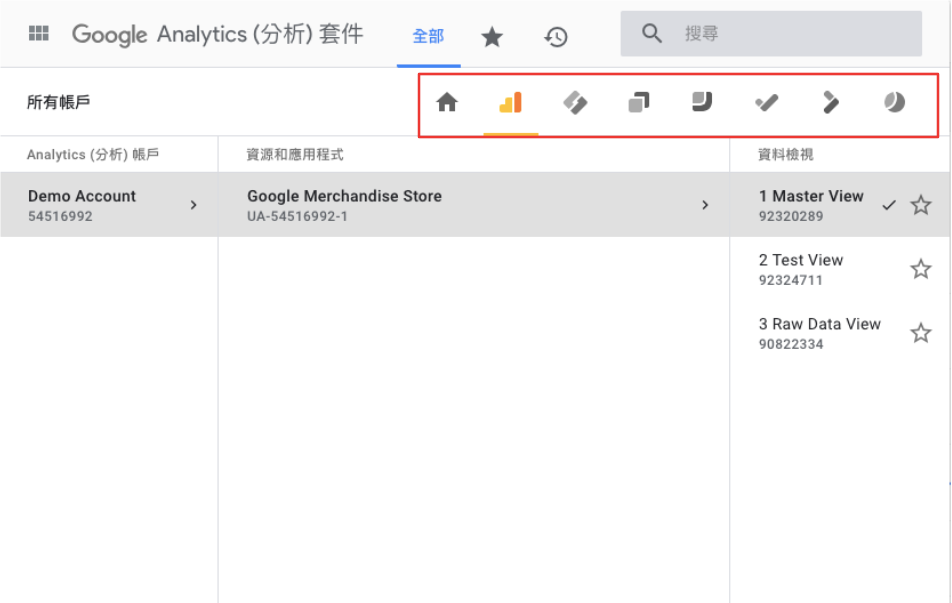Click the Google Analytics (分析) 套件 title
This screenshot has width=952, height=603.
[217, 34]
